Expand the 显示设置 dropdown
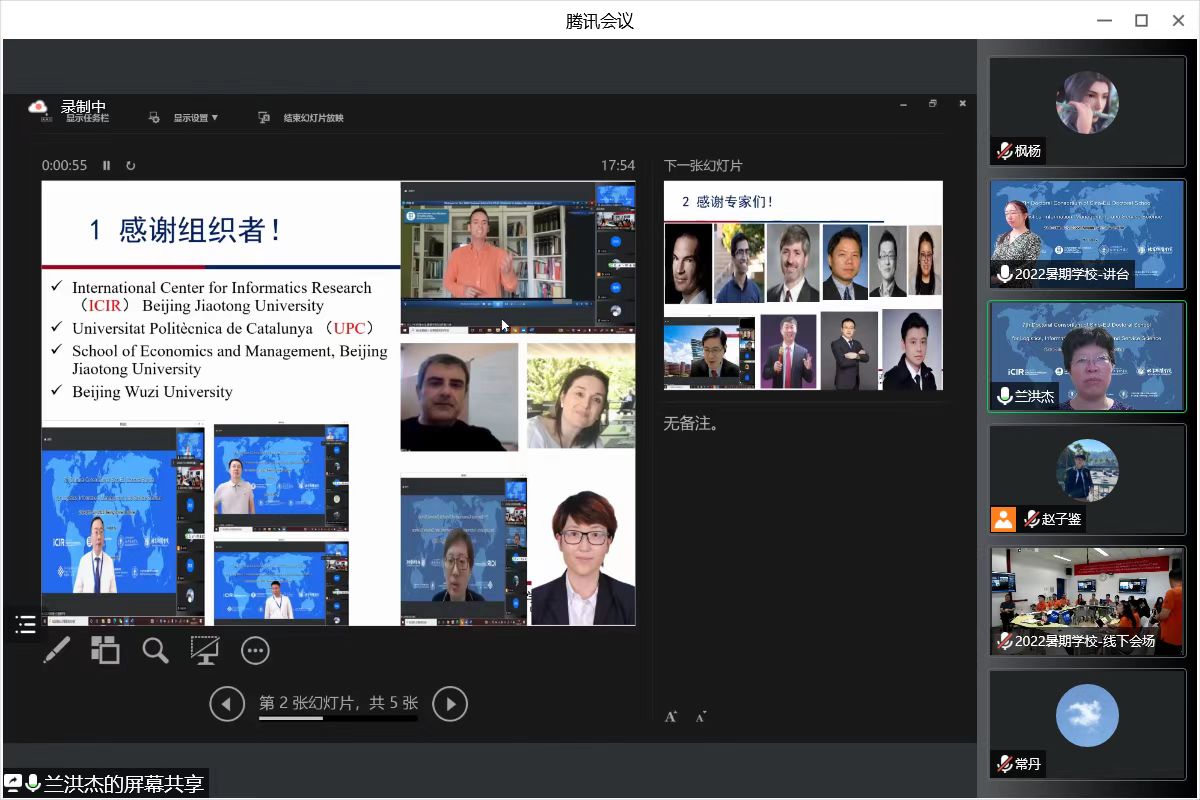 (195, 118)
